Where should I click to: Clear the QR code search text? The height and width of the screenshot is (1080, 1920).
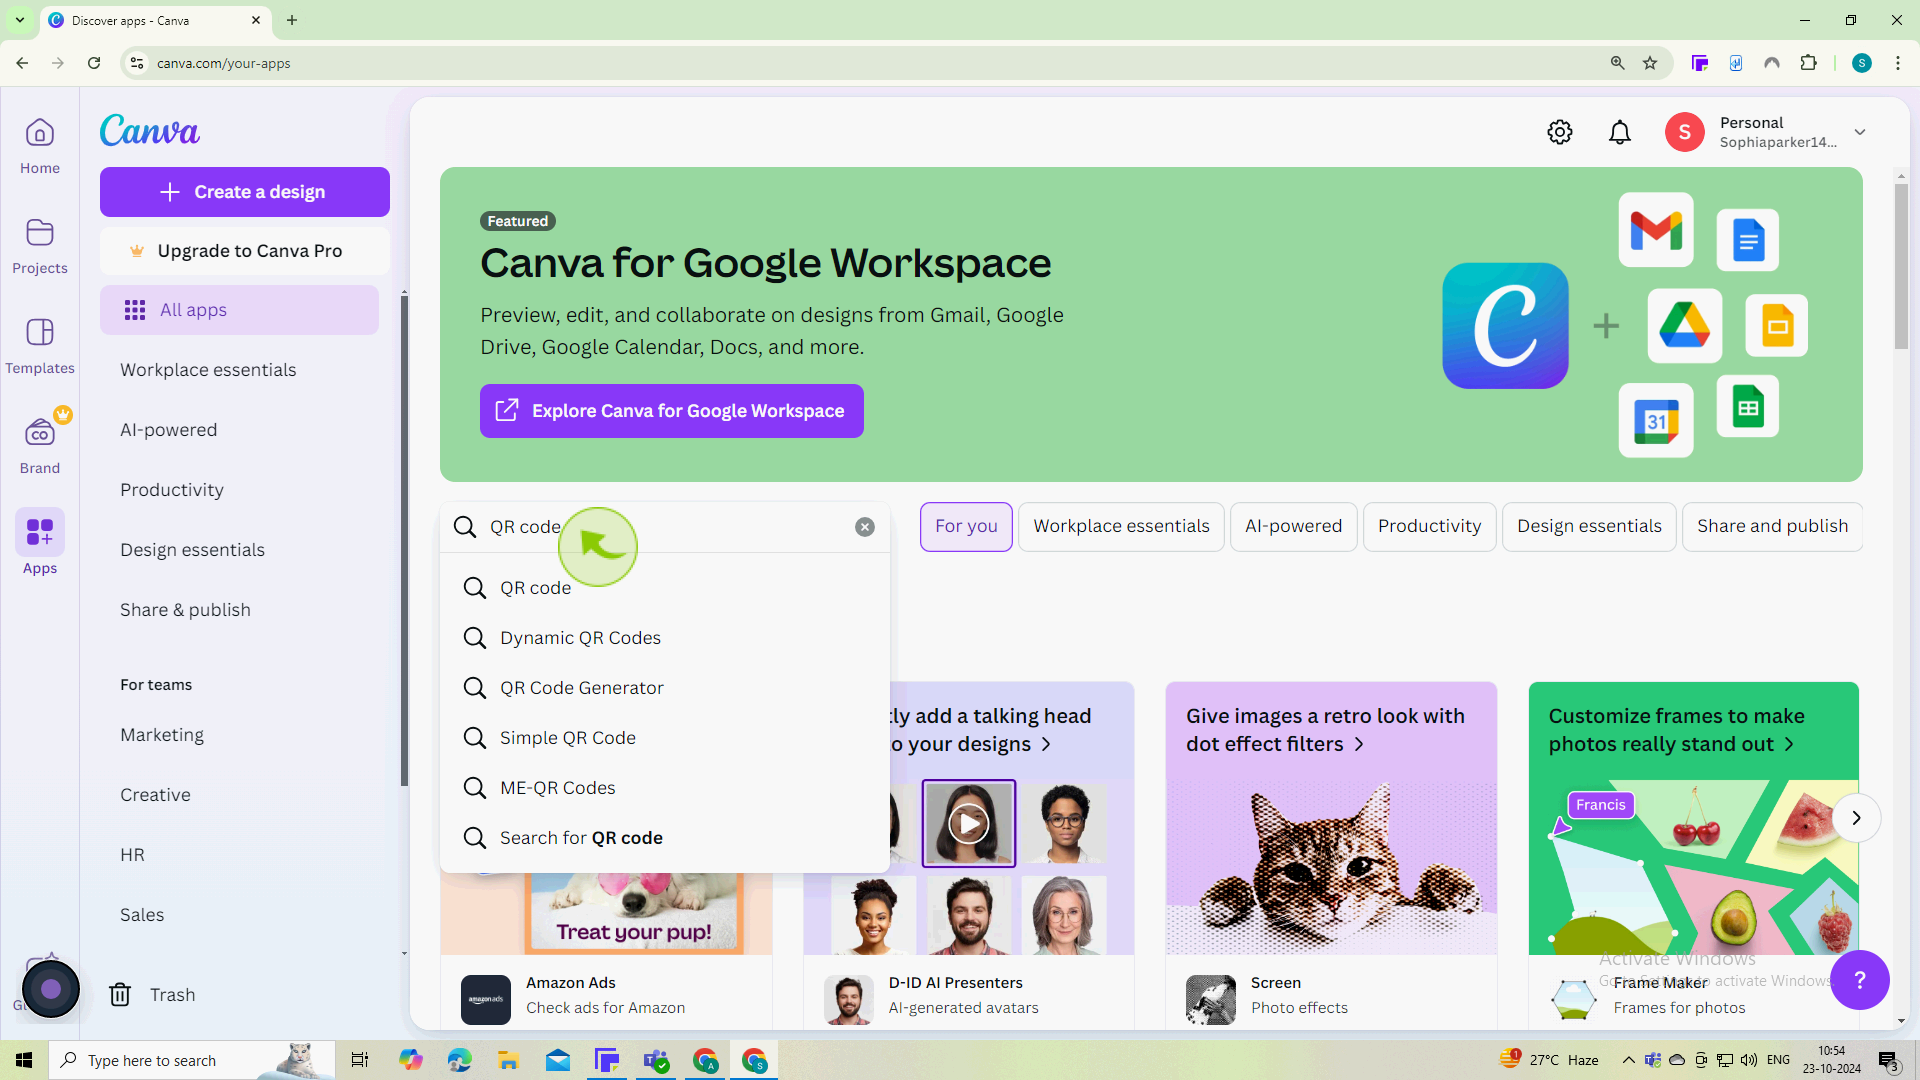(865, 527)
